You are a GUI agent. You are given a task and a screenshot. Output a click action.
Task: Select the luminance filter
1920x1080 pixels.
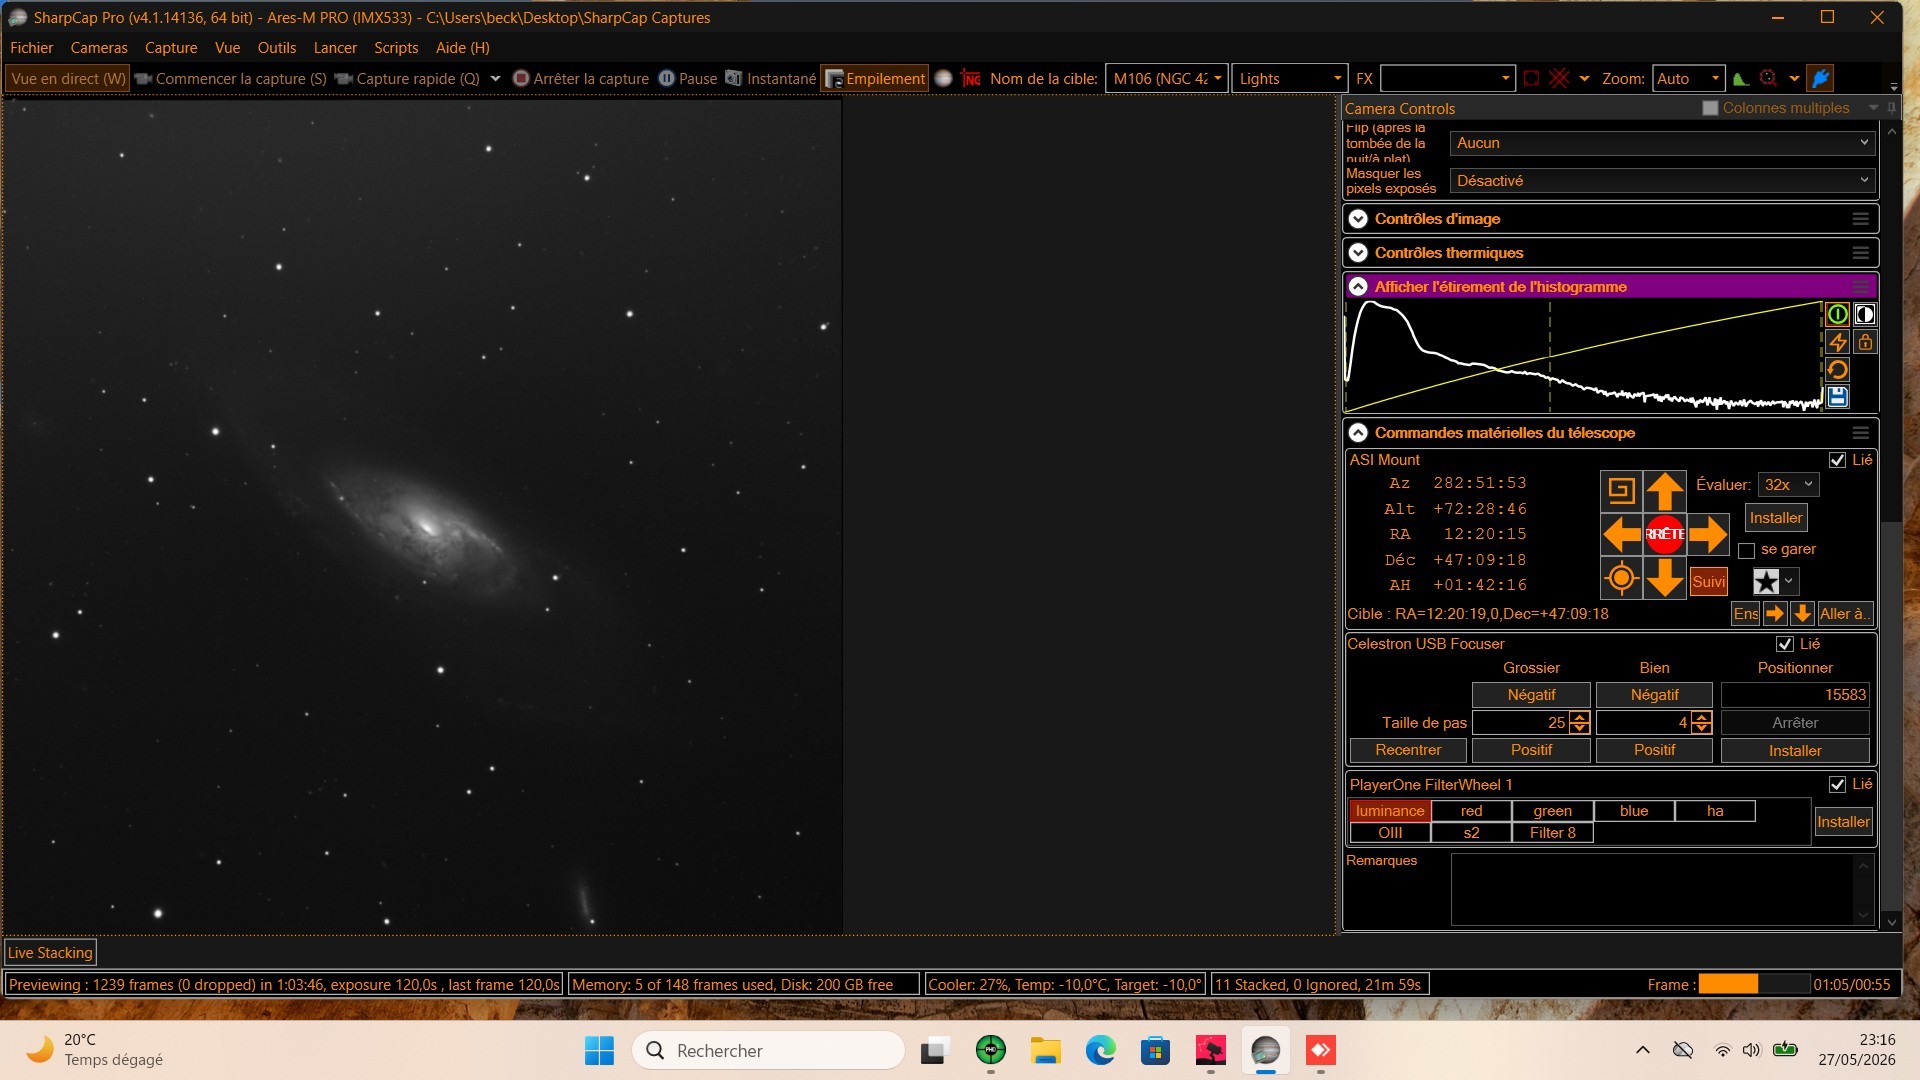[x=1390, y=811]
